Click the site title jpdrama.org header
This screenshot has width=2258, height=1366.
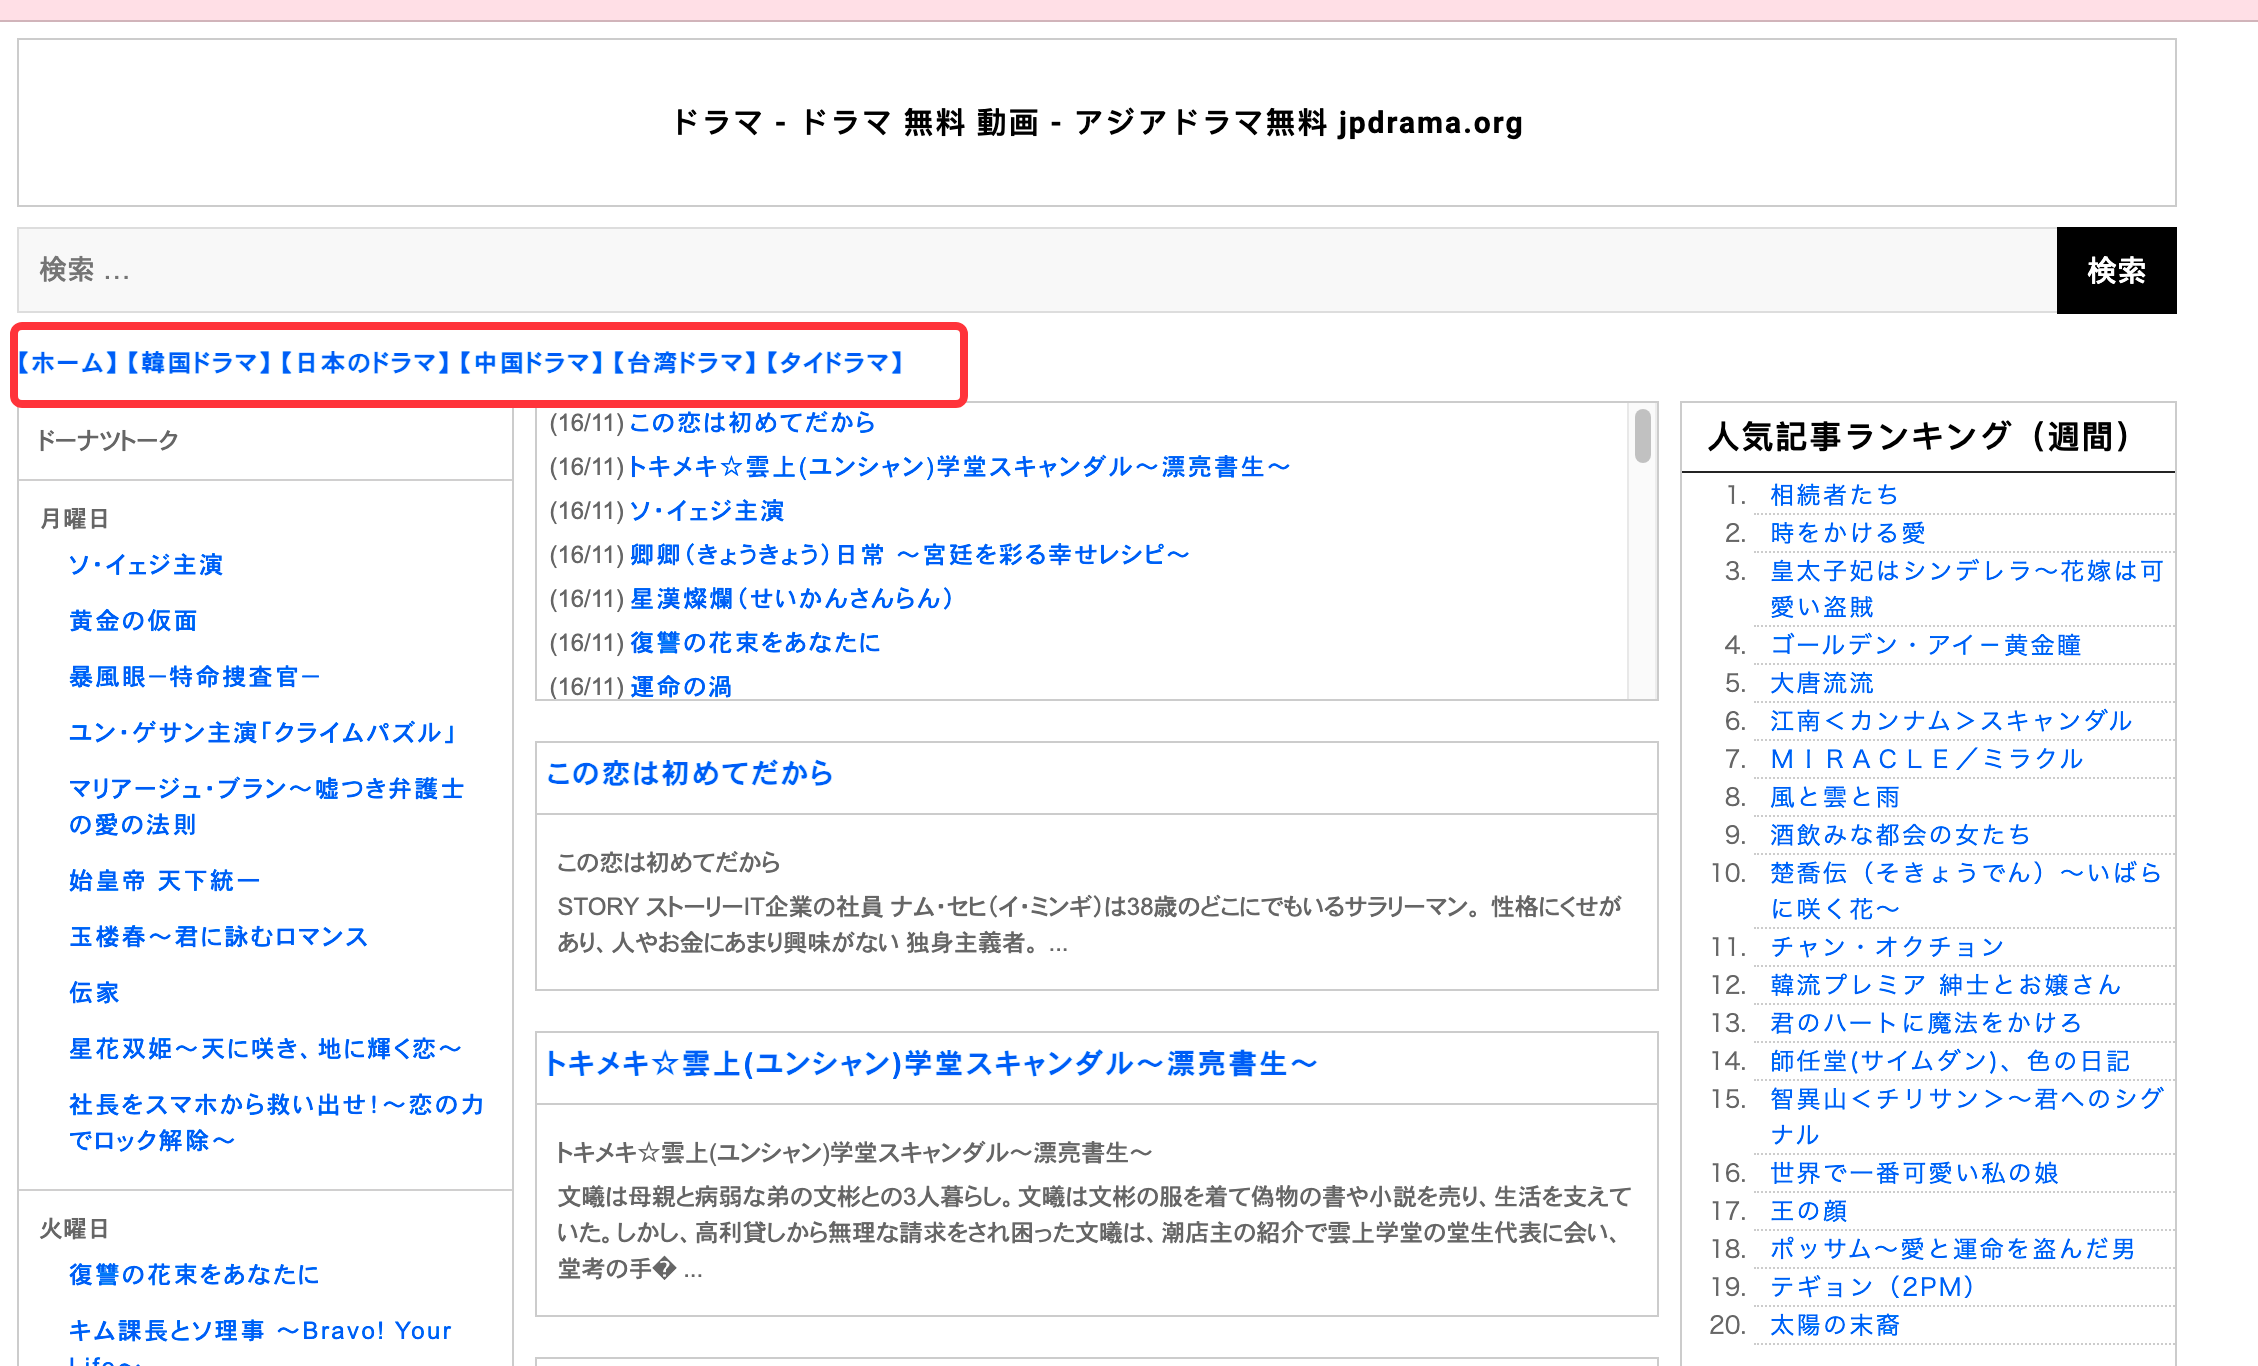(1097, 123)
